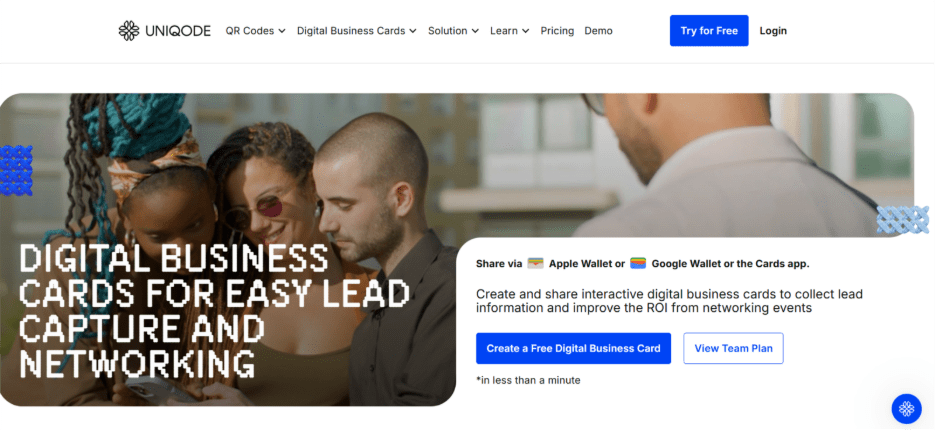936x430 pixels.
Task: Click the Uniqode flower logo icon
Action: click(128, 30)
